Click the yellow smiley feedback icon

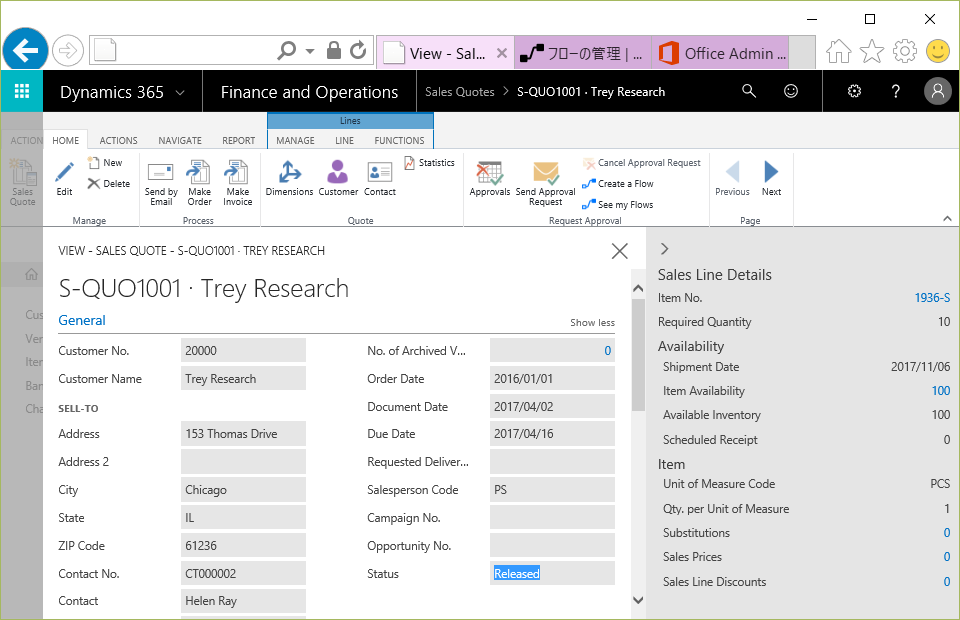[x=937, y=51]
